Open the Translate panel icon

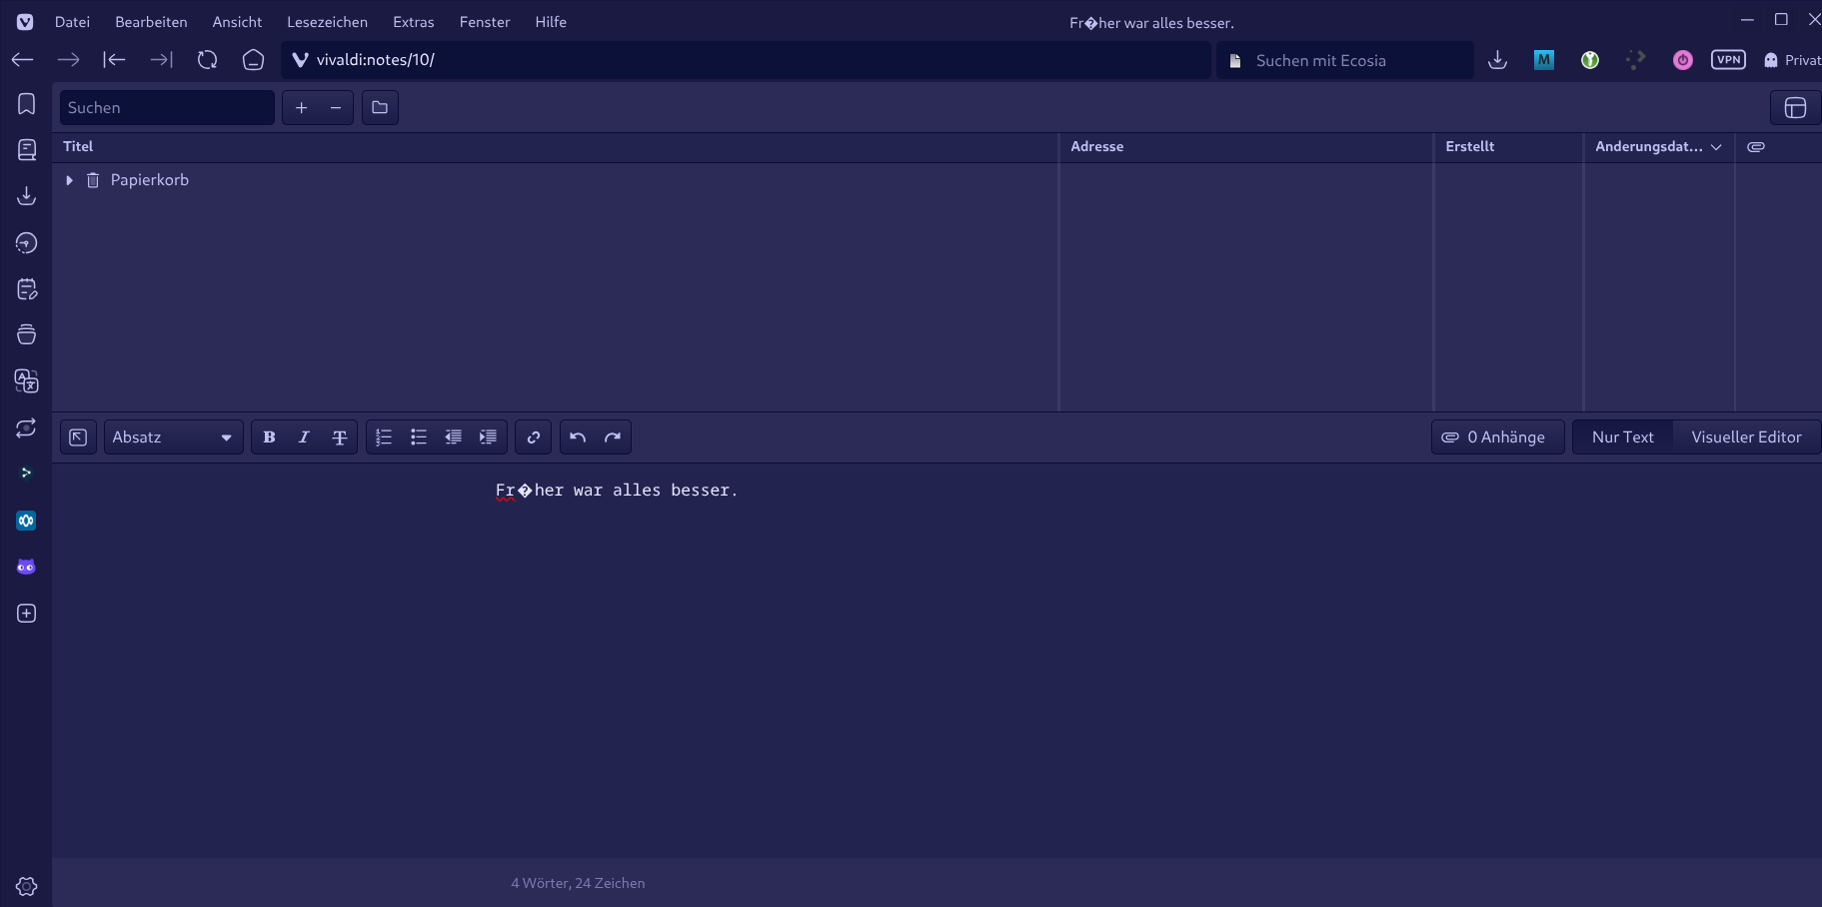(26, 381)
